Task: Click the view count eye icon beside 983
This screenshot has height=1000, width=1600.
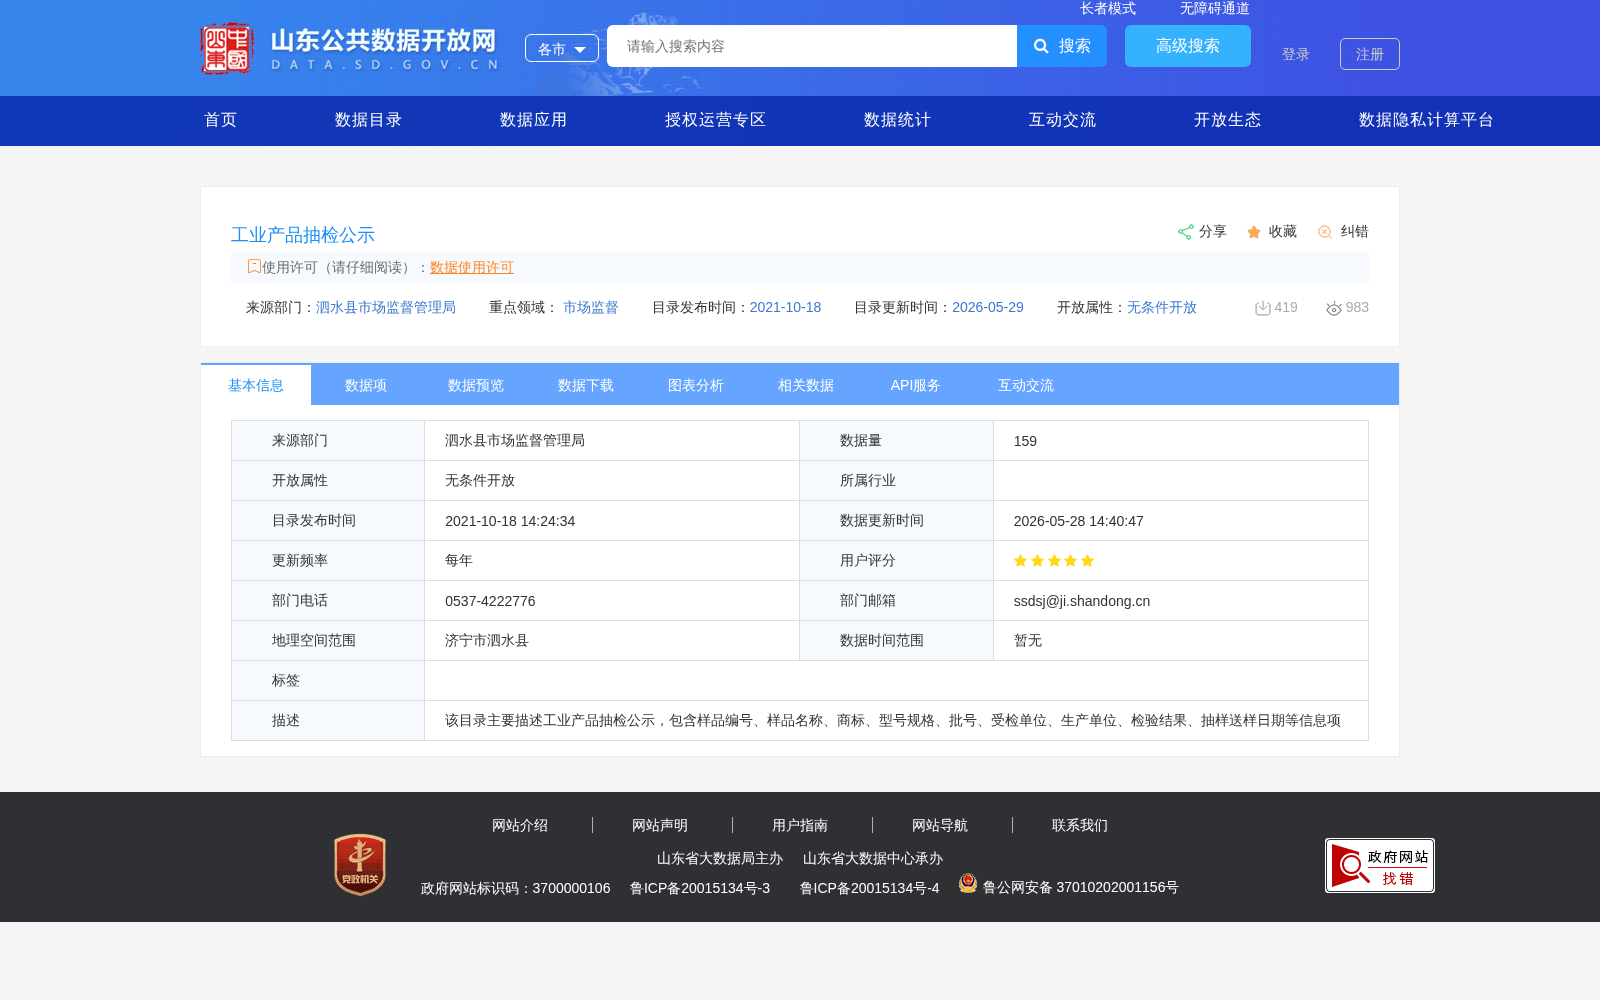Action: click(1333, 308)
